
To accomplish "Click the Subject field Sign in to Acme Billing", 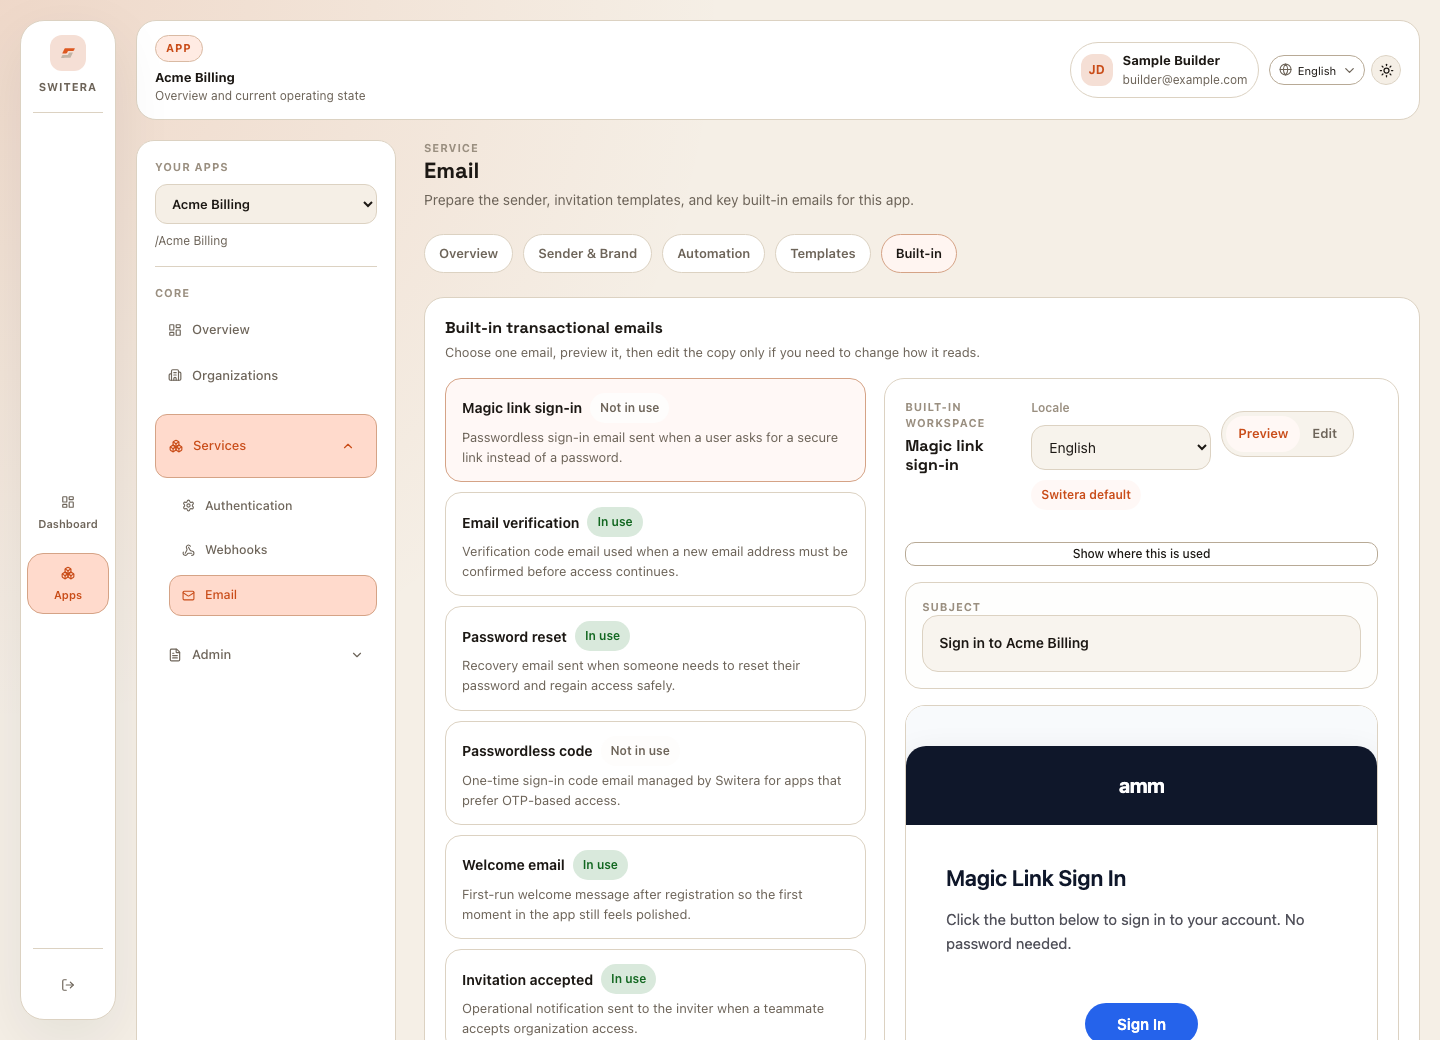I will point(1141,643).
